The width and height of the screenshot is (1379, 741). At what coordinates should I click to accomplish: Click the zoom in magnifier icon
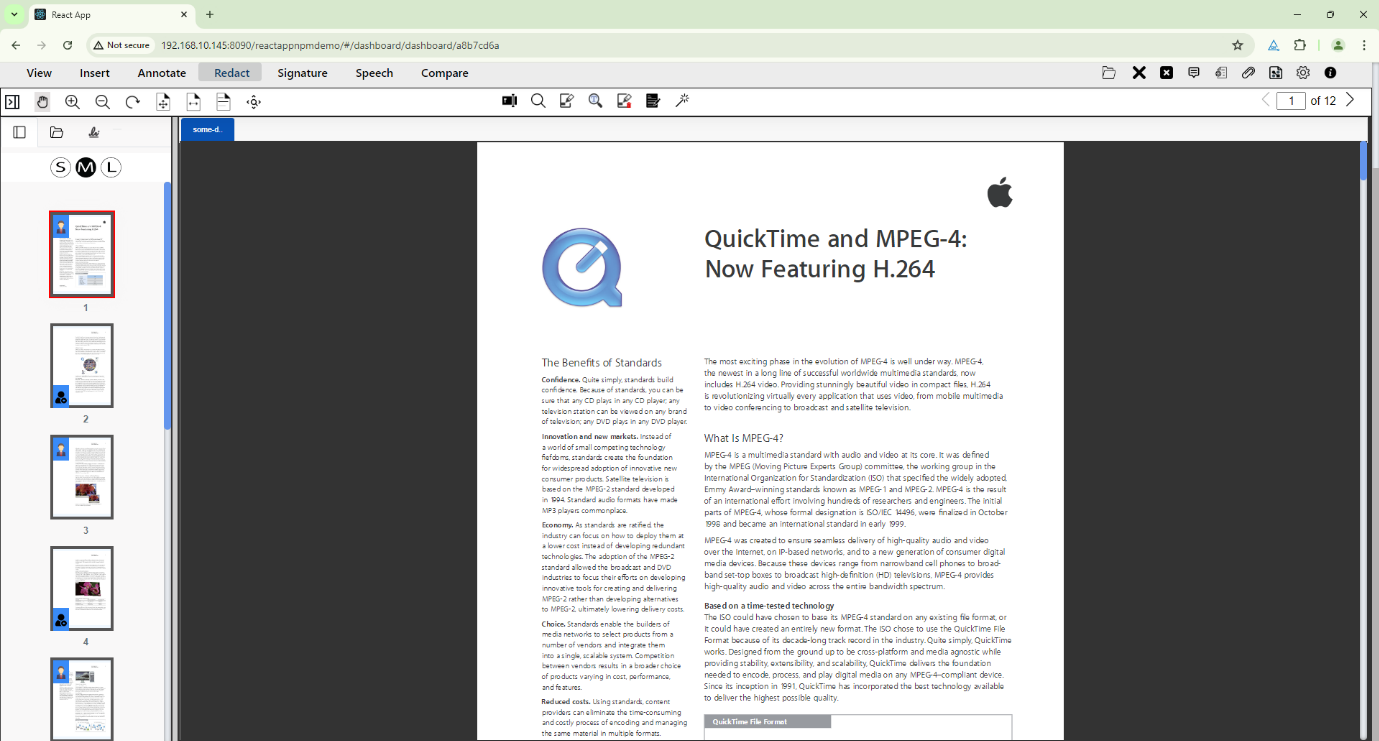(72, 101)
